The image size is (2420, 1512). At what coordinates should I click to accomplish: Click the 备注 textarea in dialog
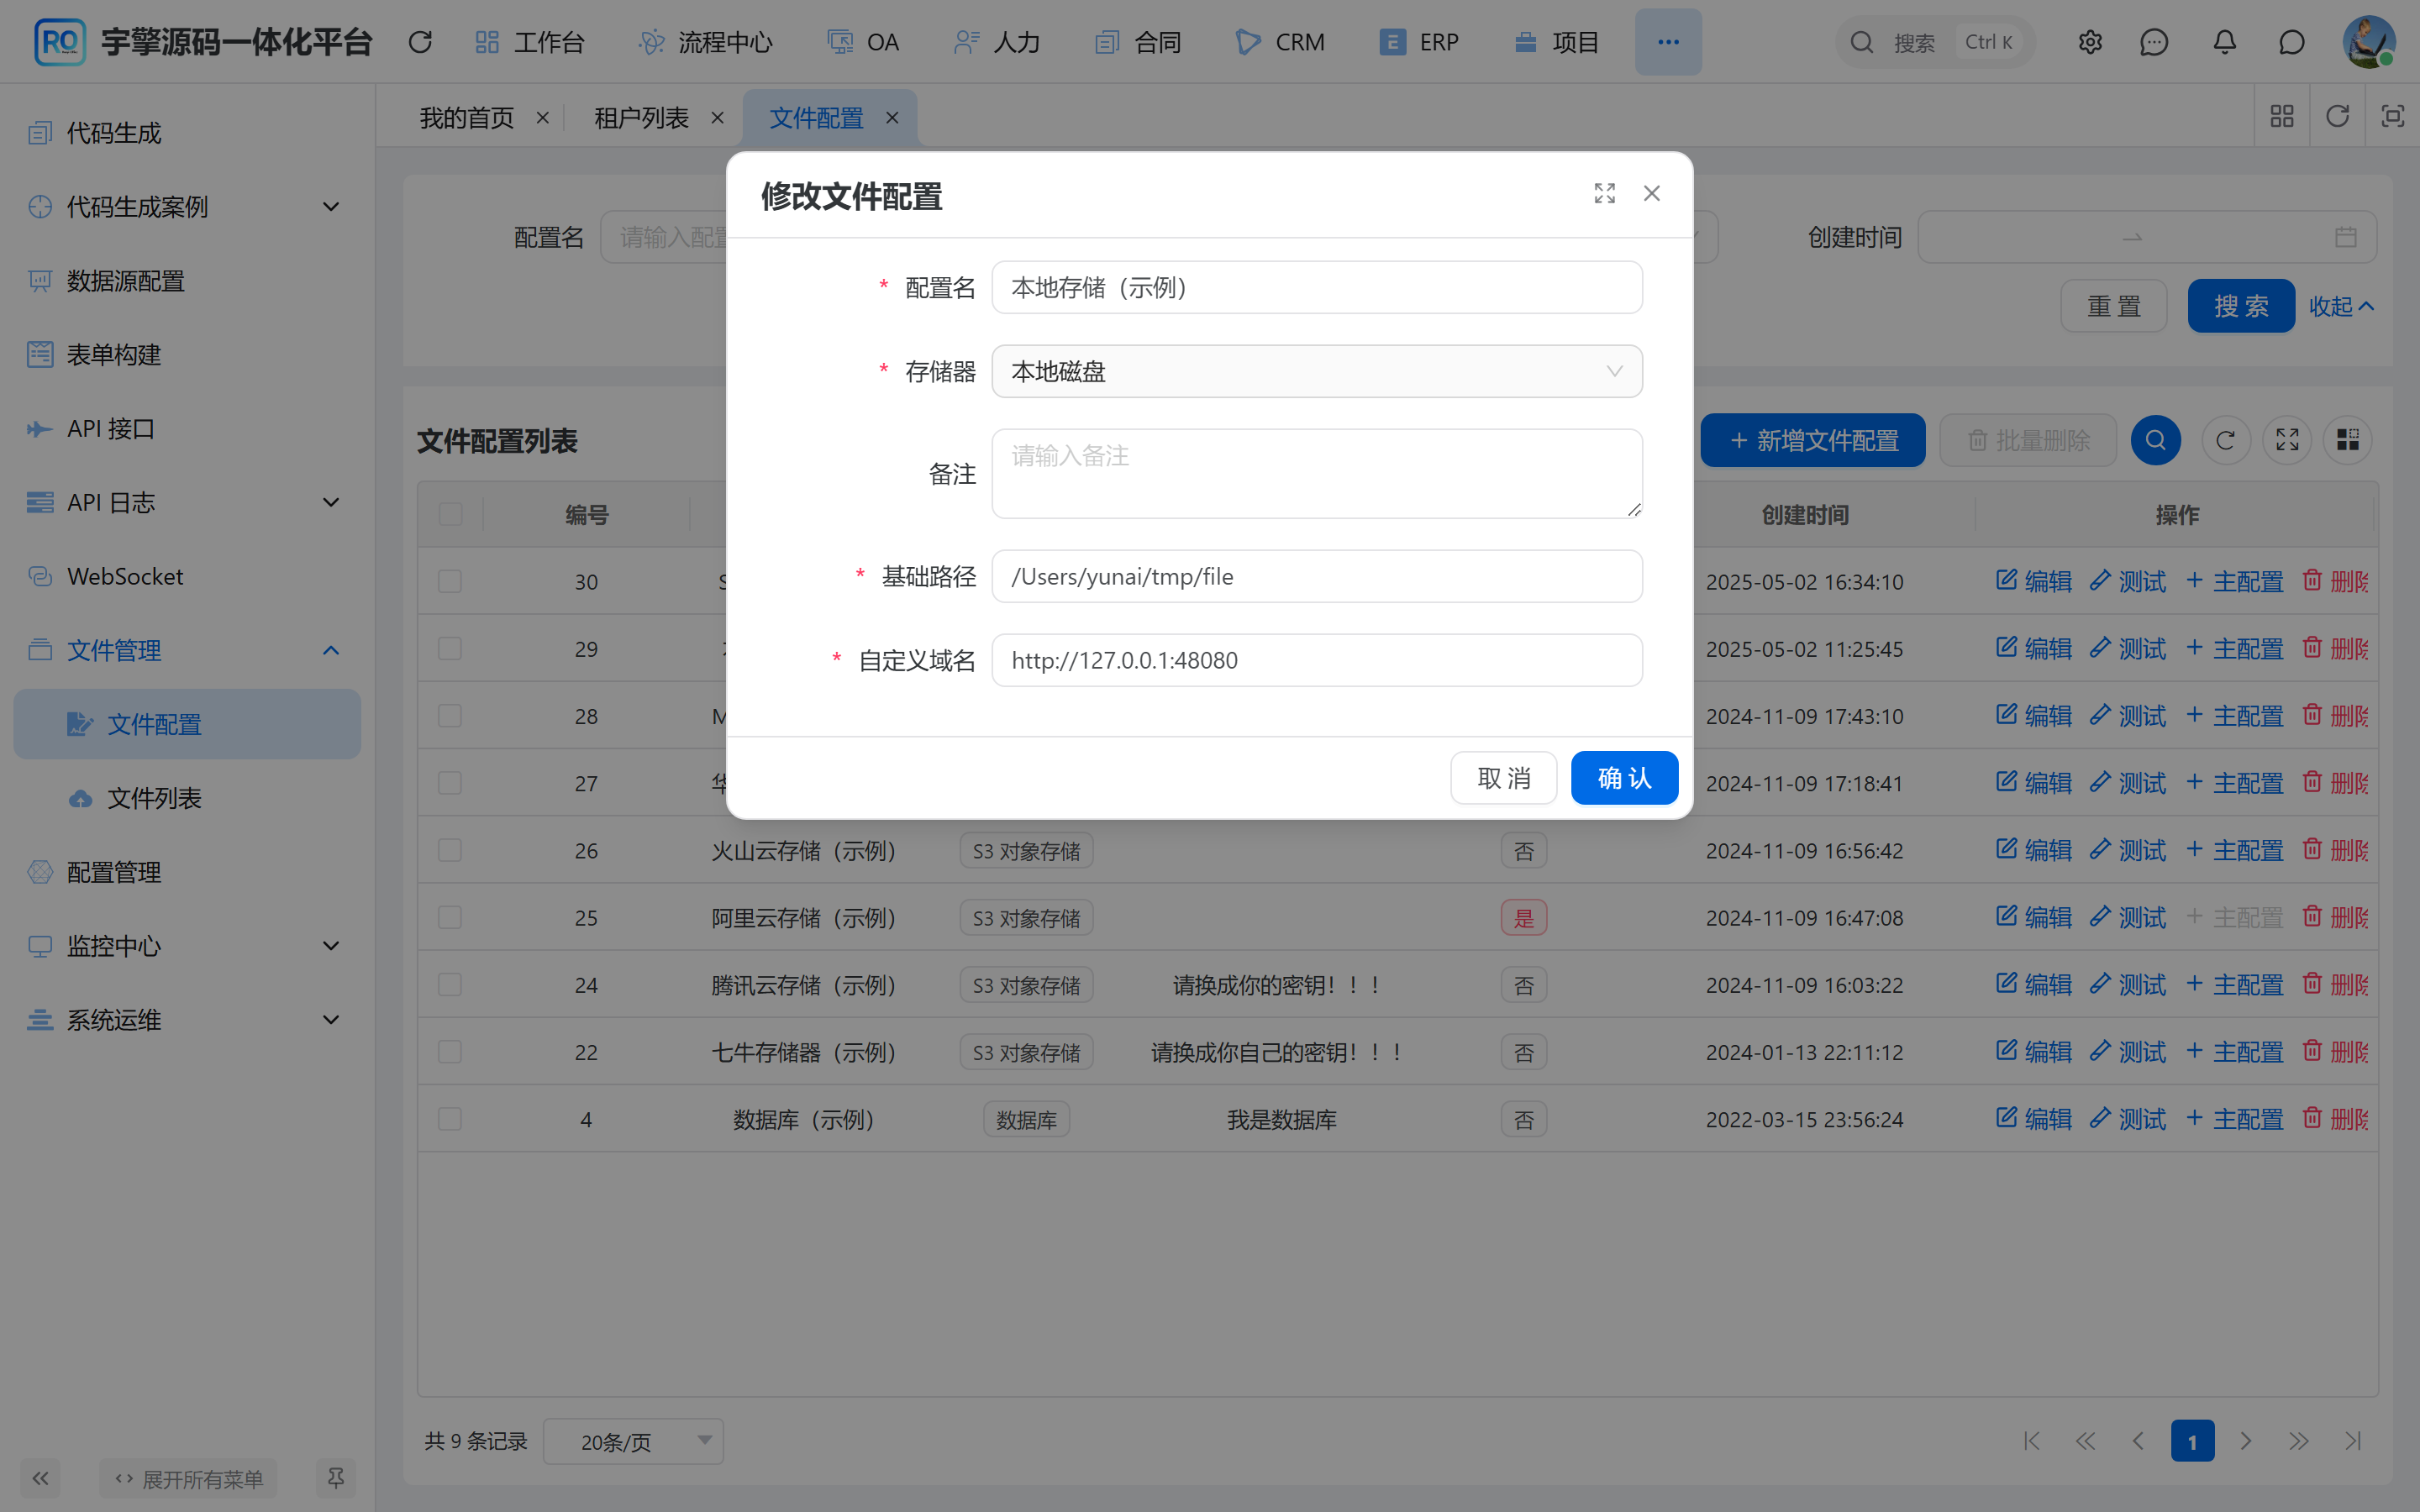pyautogui.click(x=1316, y=473)
